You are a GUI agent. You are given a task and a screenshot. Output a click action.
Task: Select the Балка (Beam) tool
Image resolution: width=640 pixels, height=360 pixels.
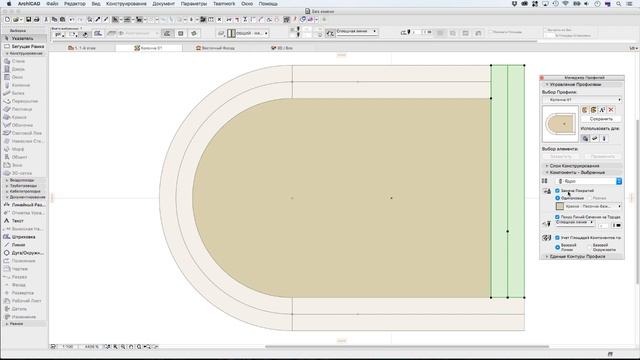tap(24, 93)
